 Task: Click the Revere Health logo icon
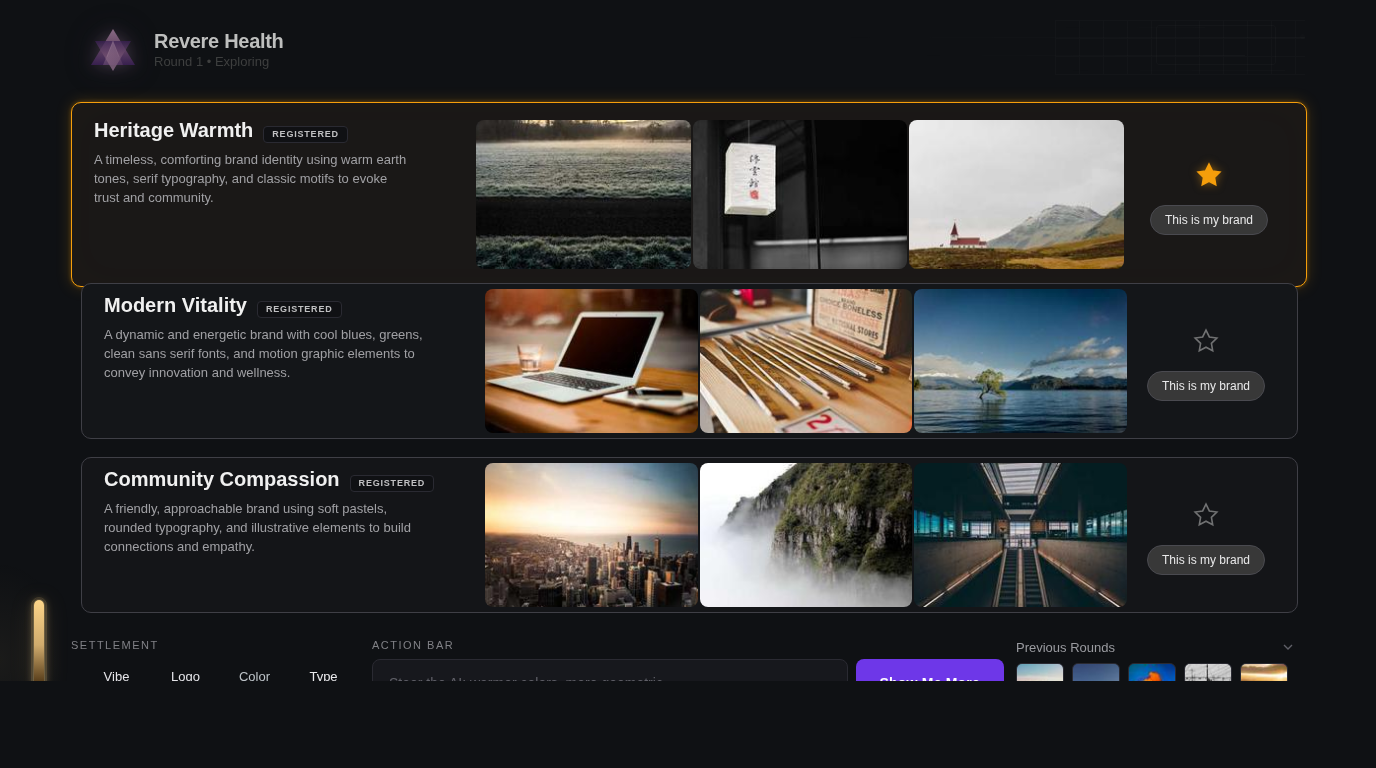tap(113, 49)
